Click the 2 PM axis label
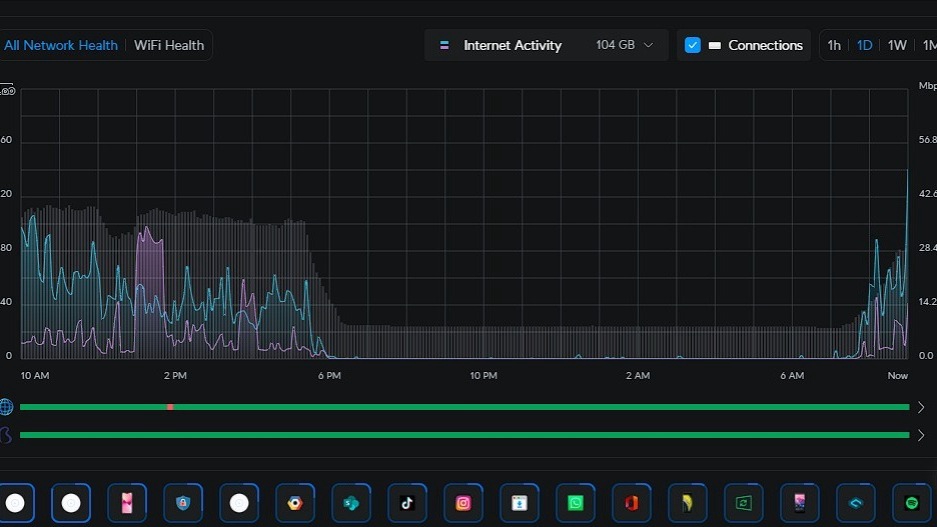Image resolution: width=937 pixels, height=527 pixels. pos(175,376)
